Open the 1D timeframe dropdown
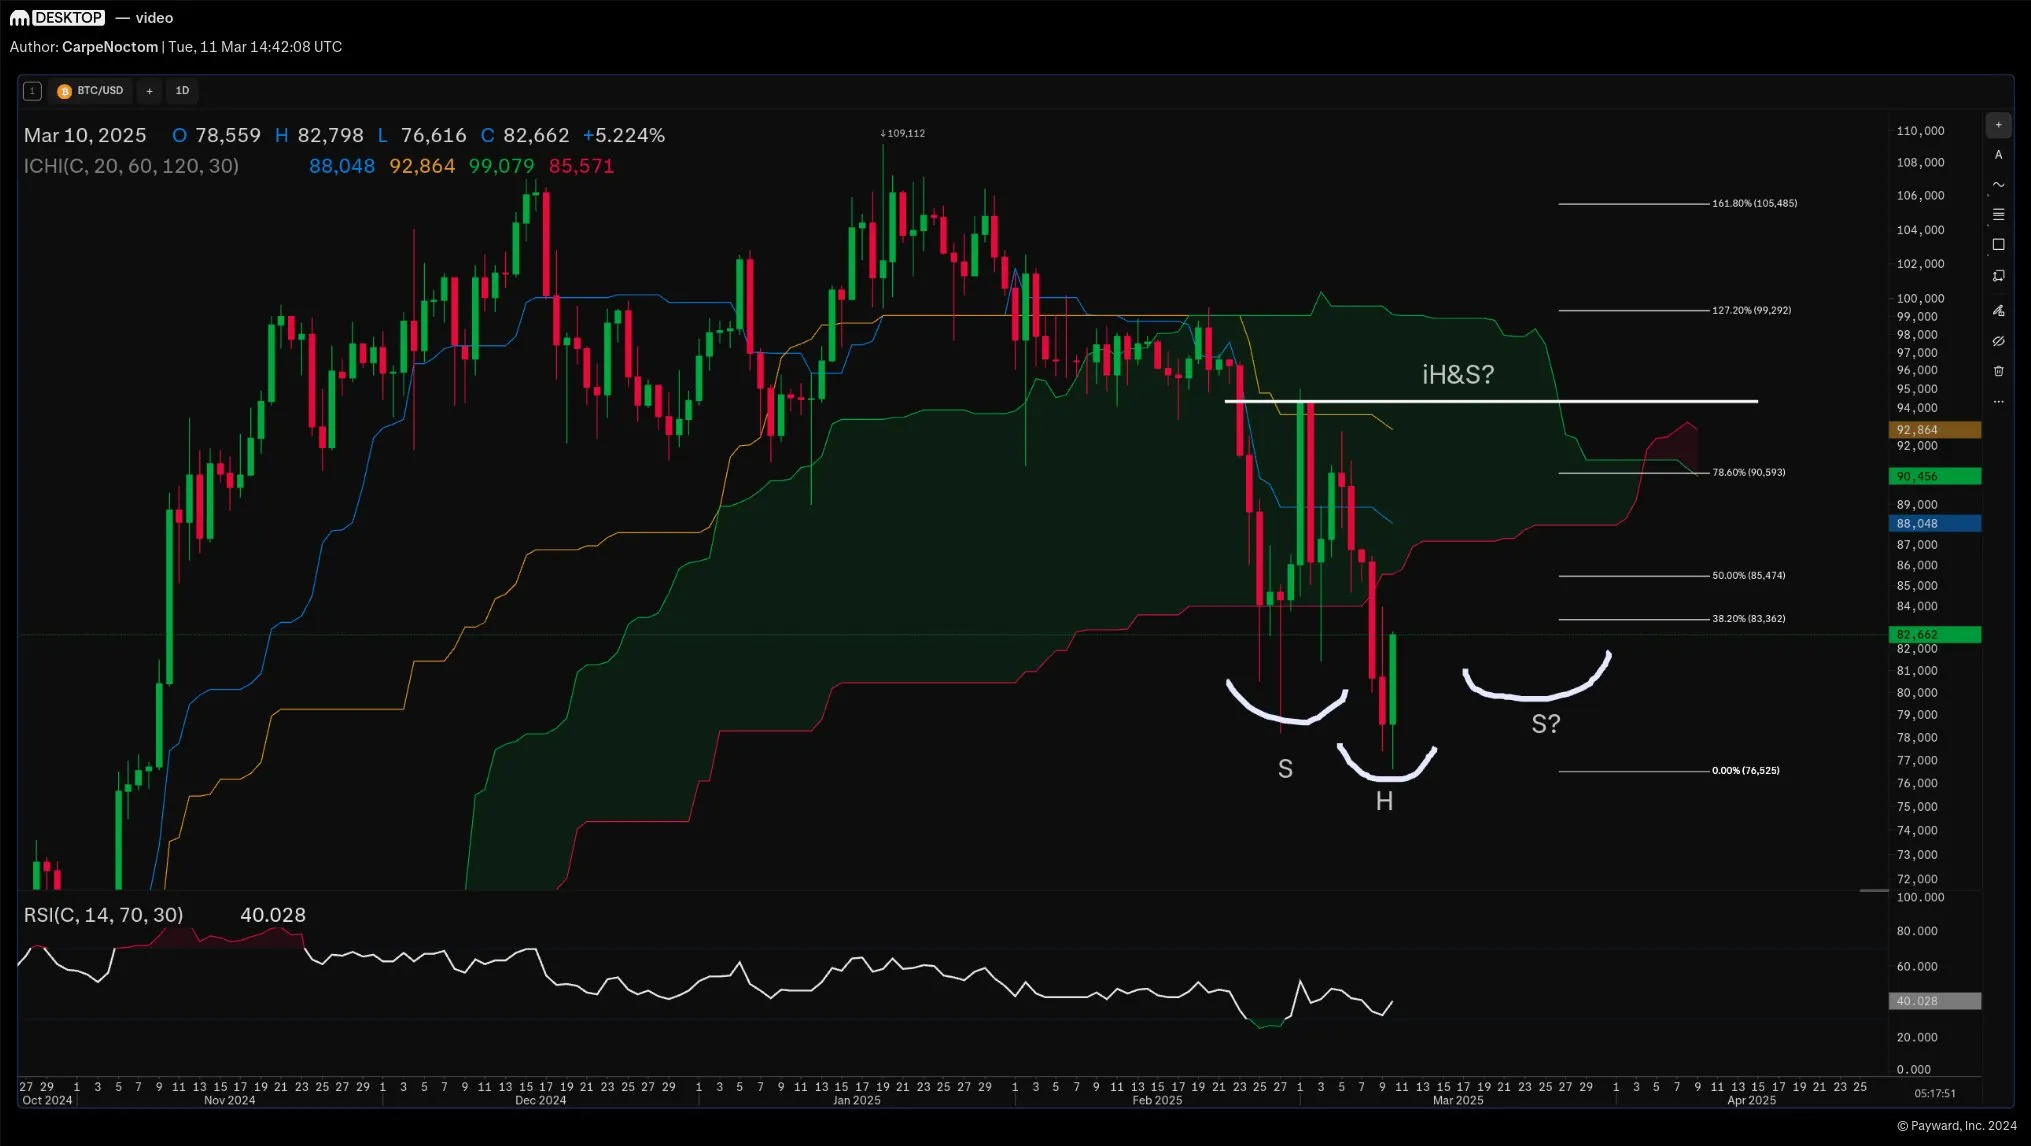2031x1146 pixels. click(182, 91)
